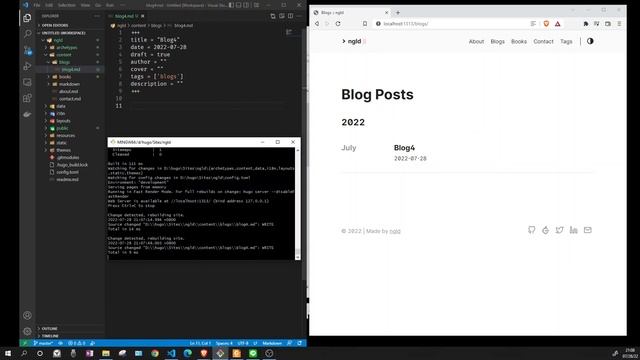This screenshot has width=640, height=360.
Task: Open the File menu in VS Code
Action: 37,5
